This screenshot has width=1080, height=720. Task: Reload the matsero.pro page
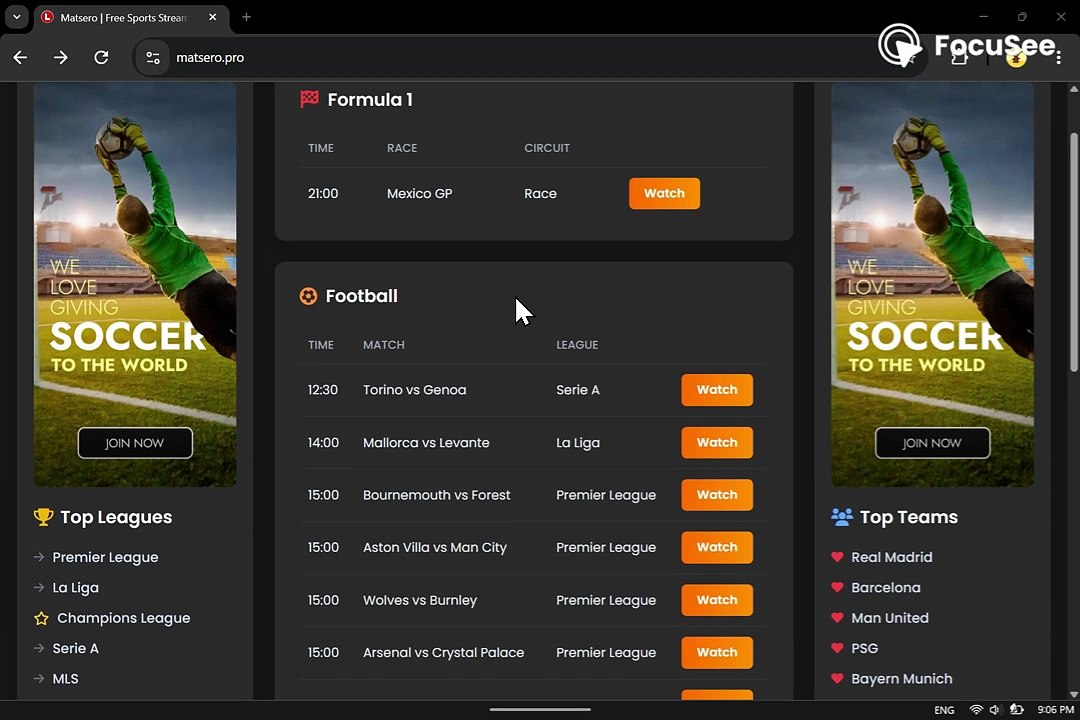point(101,57)
